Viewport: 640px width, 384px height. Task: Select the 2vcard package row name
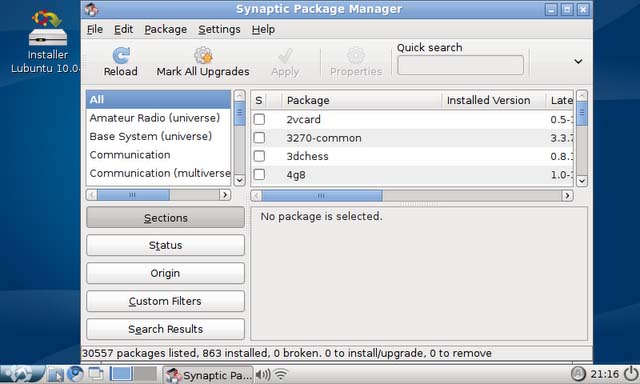pos(303,120)
